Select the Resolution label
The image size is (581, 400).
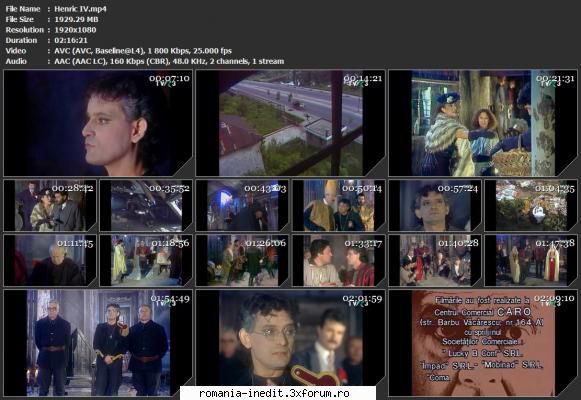tap(24, 30)
